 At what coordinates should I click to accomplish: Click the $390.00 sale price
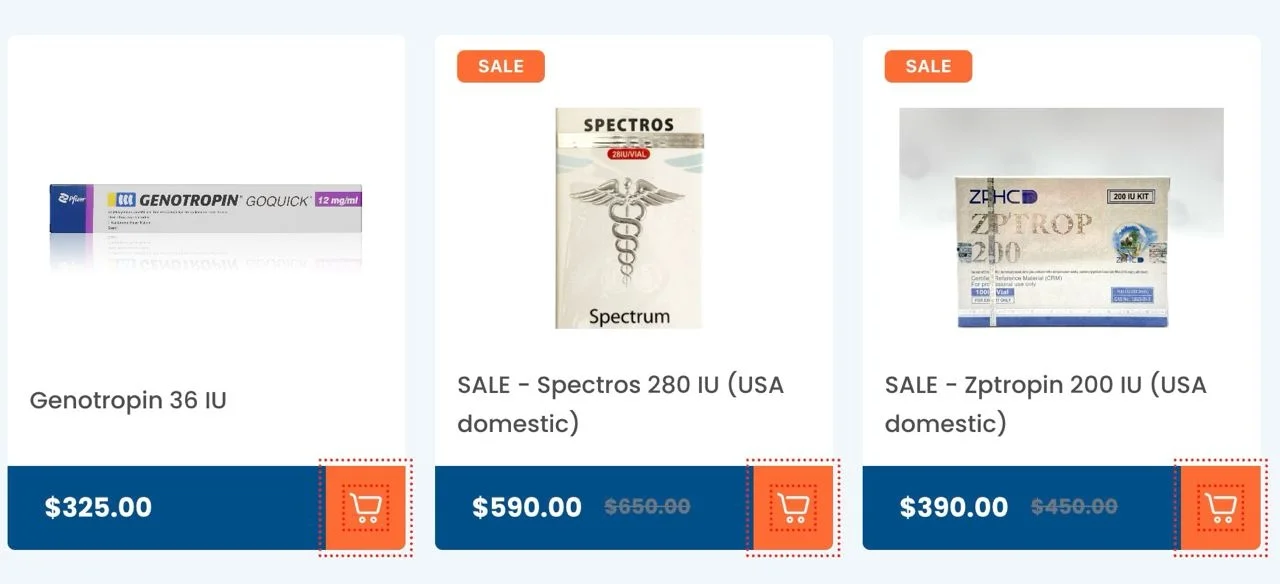[x=954, y=507]
